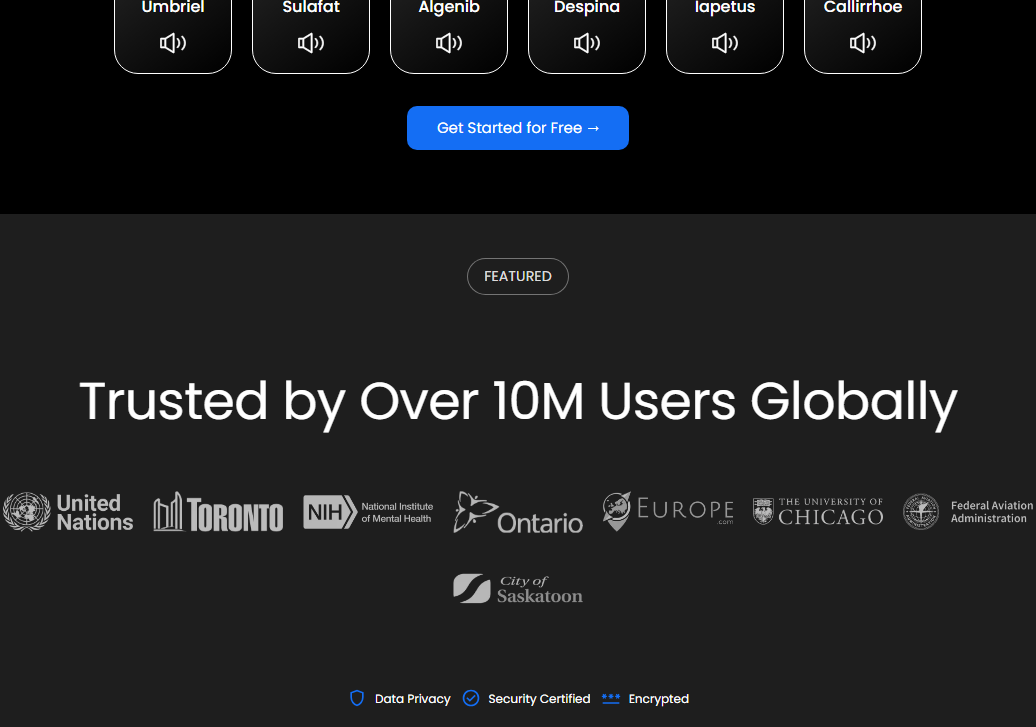Play the Despina voice sample speaker icon
This screenshot has width=1036, height=727.
pyautogui.click(x=587, y=43)
